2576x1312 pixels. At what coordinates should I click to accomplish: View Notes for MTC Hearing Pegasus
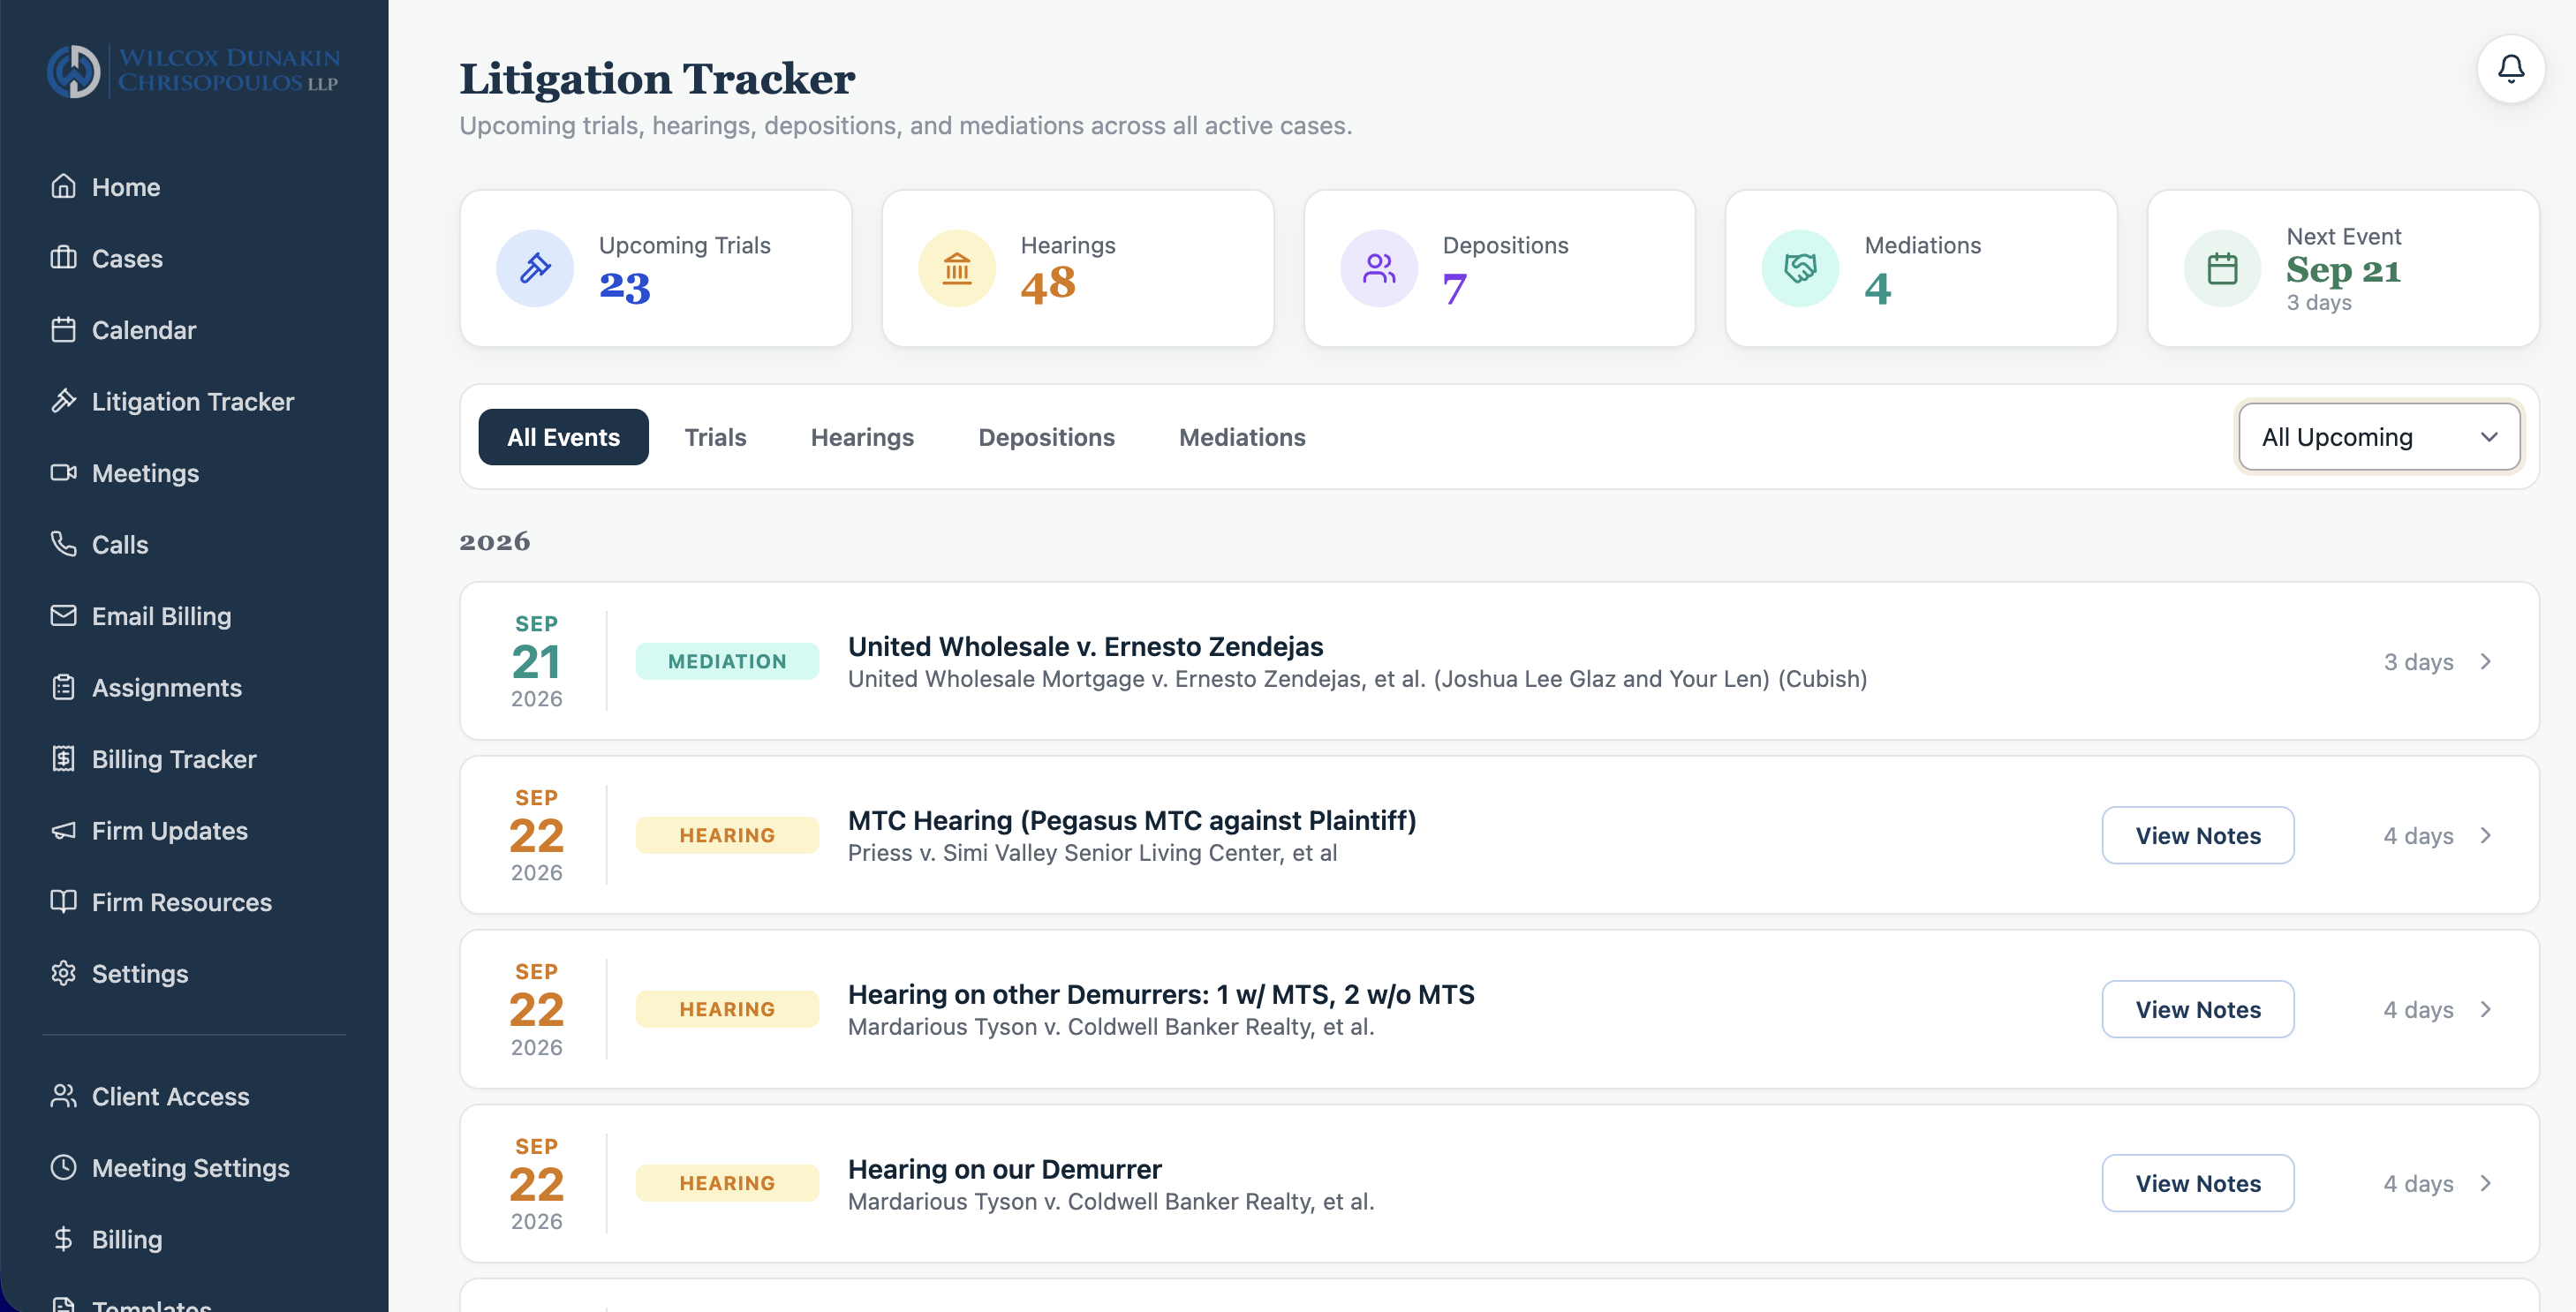[x=2198, y=836]
